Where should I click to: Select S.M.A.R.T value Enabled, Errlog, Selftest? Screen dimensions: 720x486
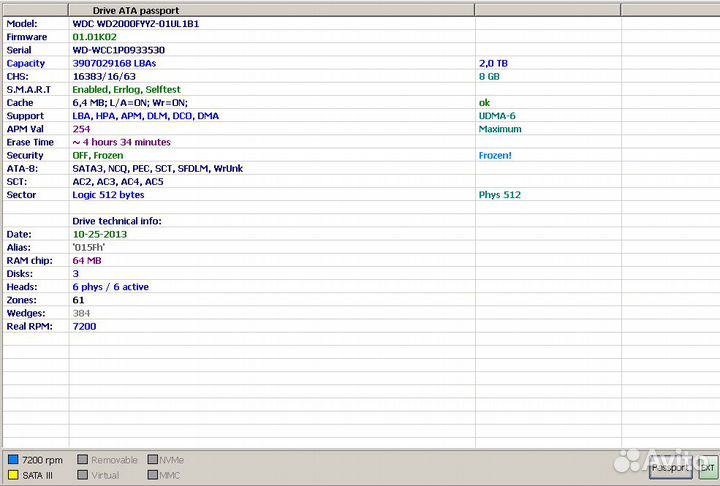pos(127,90)
